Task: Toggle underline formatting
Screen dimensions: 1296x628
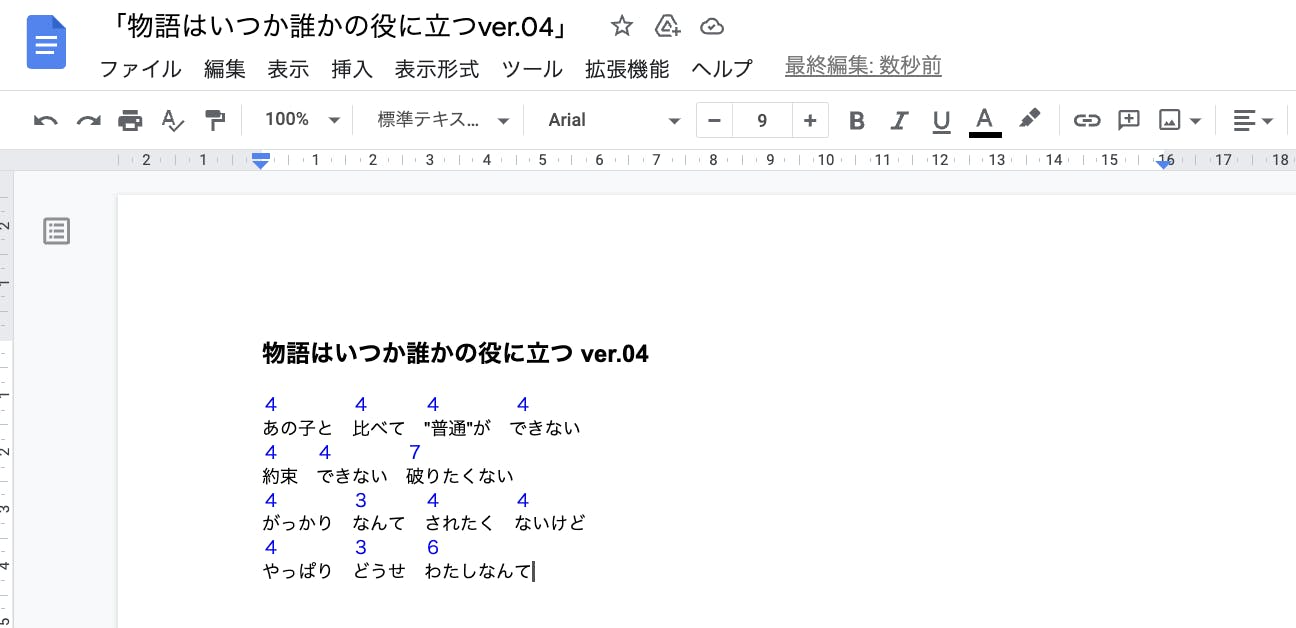Action: click(x=940, y=121)
